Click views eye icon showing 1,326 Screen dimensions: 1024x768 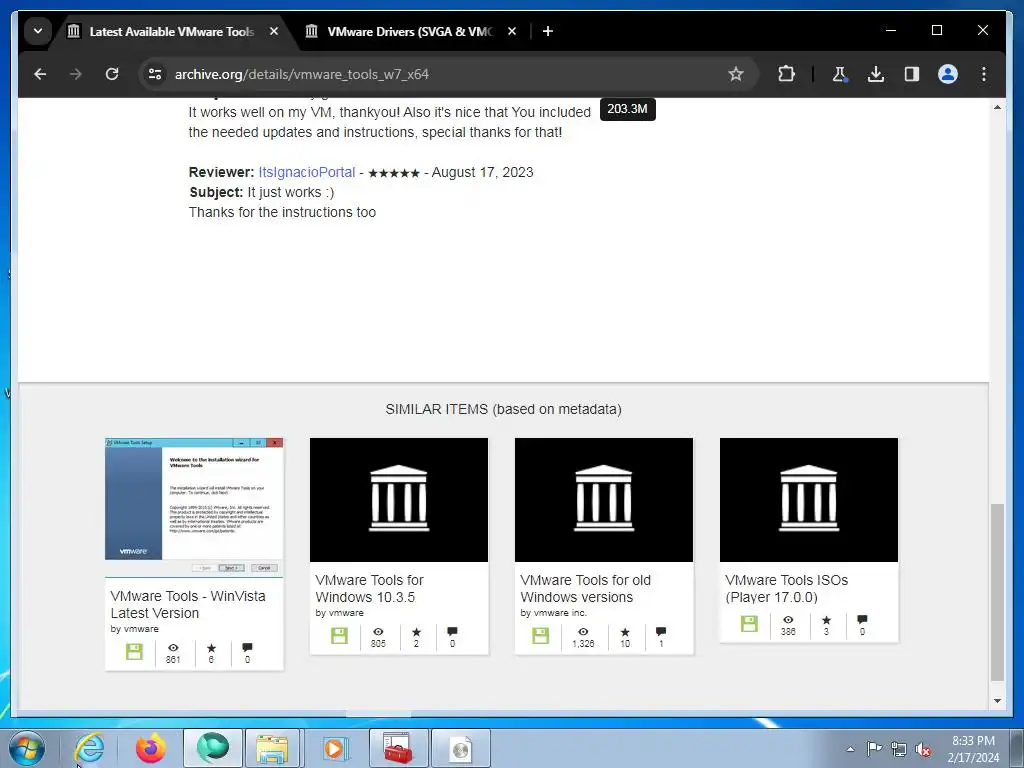click(x=583, y=632)
